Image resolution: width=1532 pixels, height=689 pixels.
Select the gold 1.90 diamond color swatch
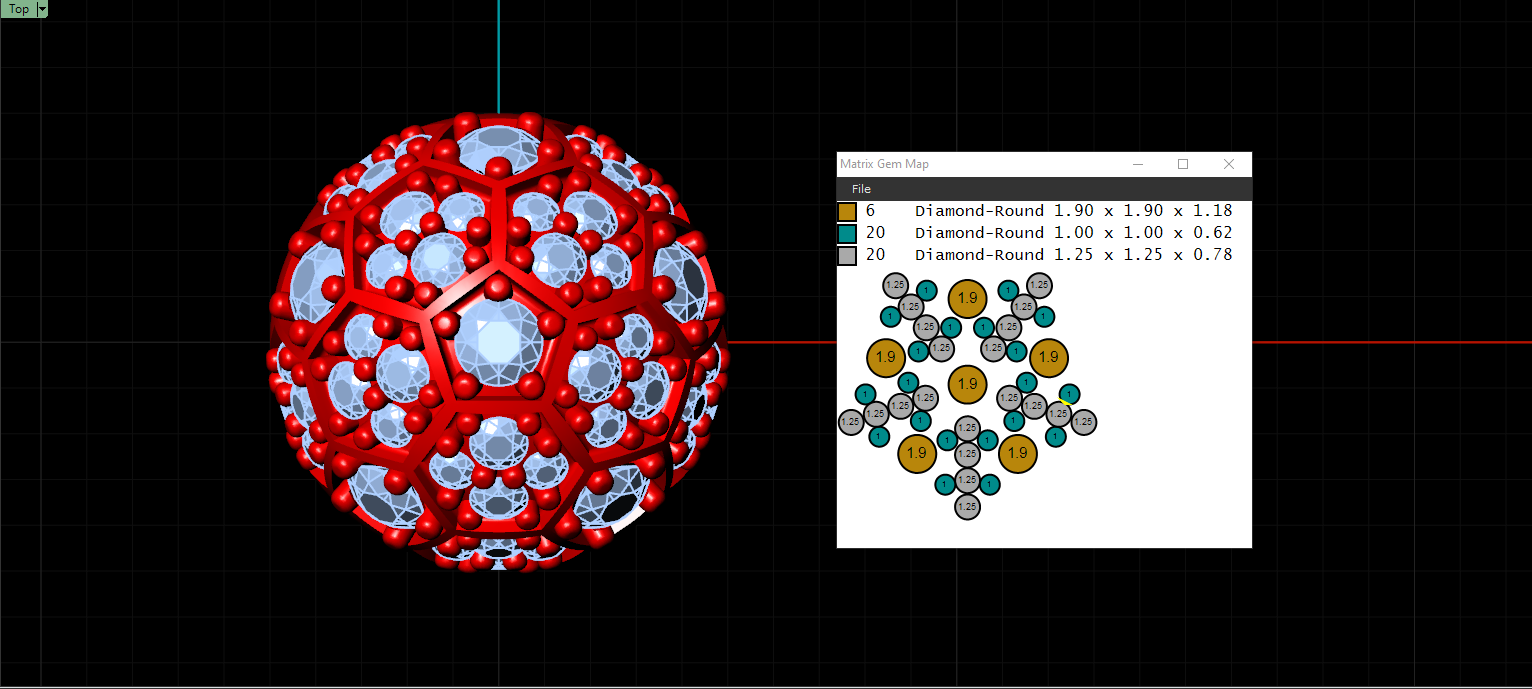tap(847, 212)
